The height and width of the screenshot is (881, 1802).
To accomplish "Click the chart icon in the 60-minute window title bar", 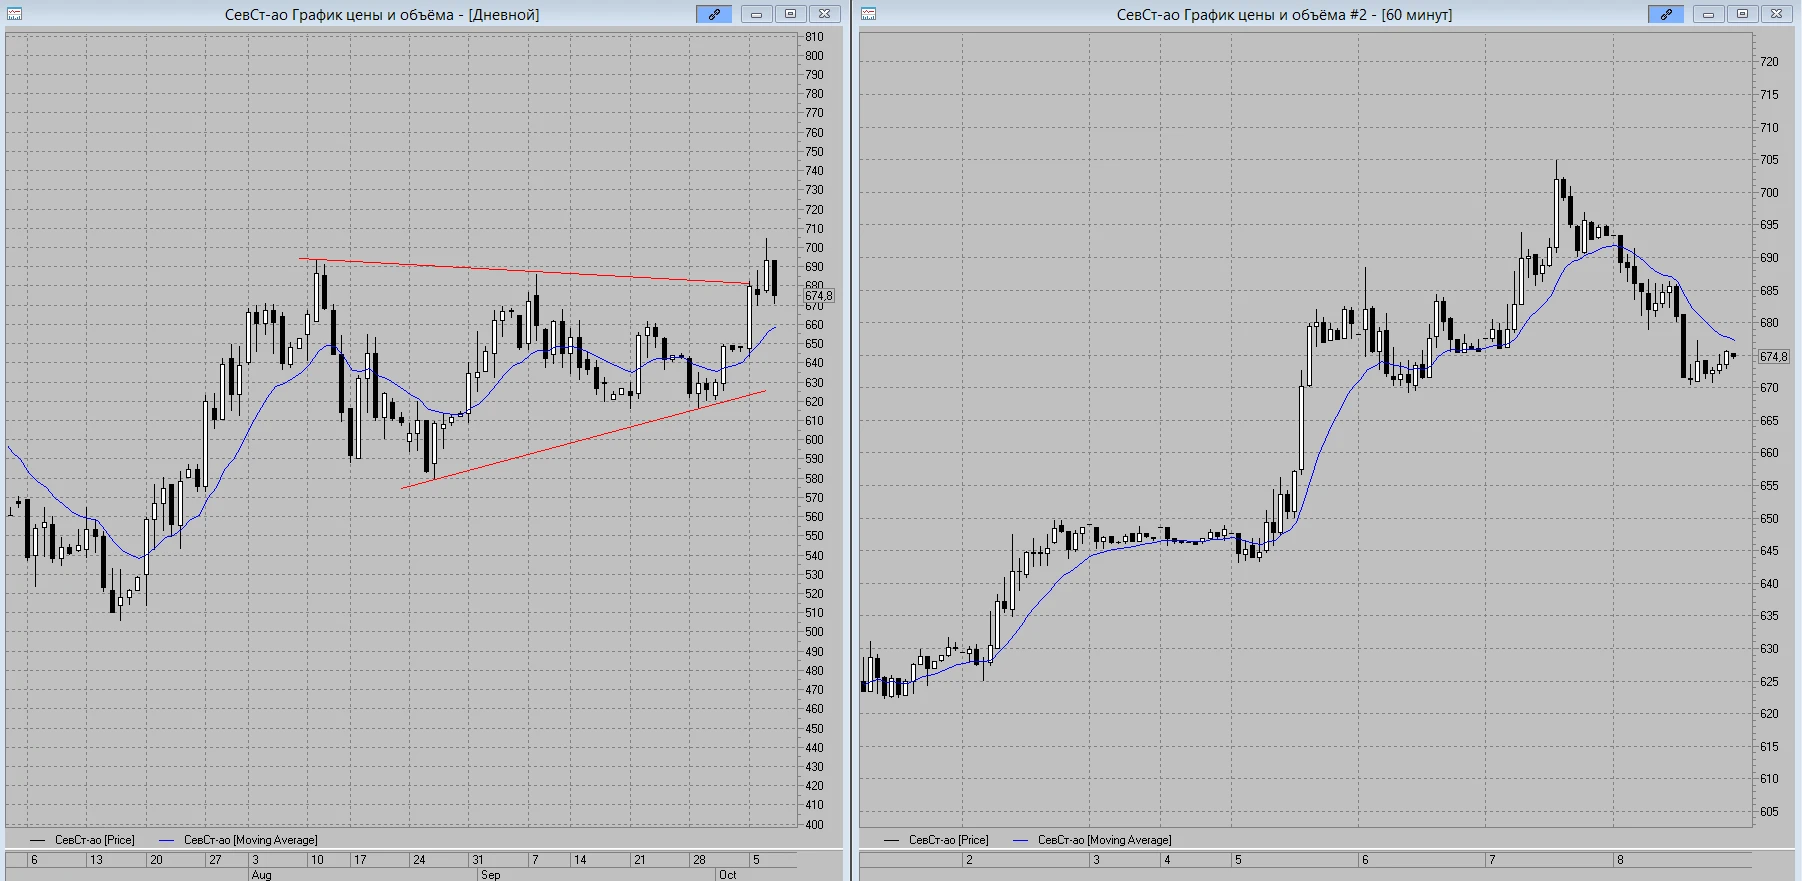I will tap(869, 14).
